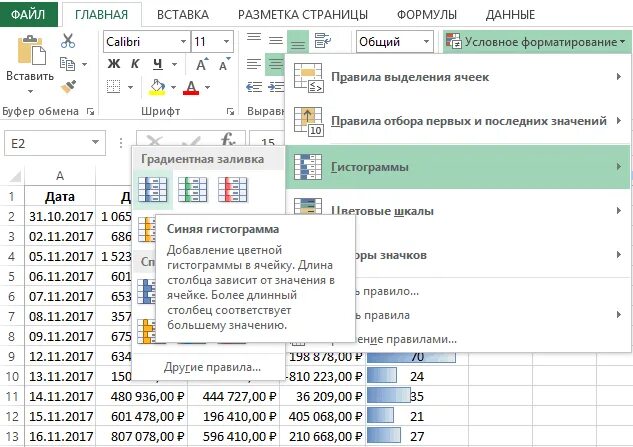The height and width of the screenshot is (447, 633).
Task: Apply red font color A
Action: pyautogui.click(x=191, y=87)
